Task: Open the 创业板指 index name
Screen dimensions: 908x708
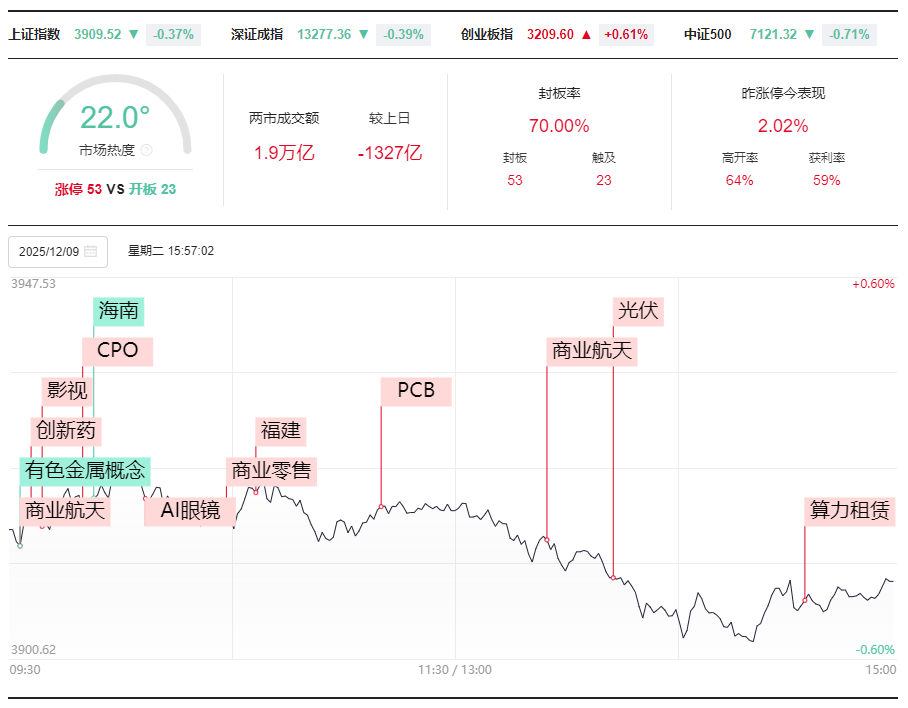Action: tap(487, 34)
